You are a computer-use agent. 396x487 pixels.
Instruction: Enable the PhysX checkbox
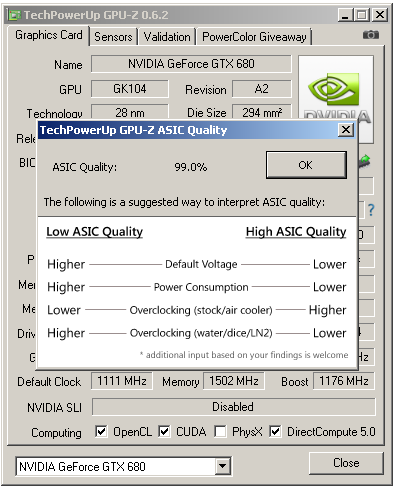pyautogui.click(x=220, y=432)
